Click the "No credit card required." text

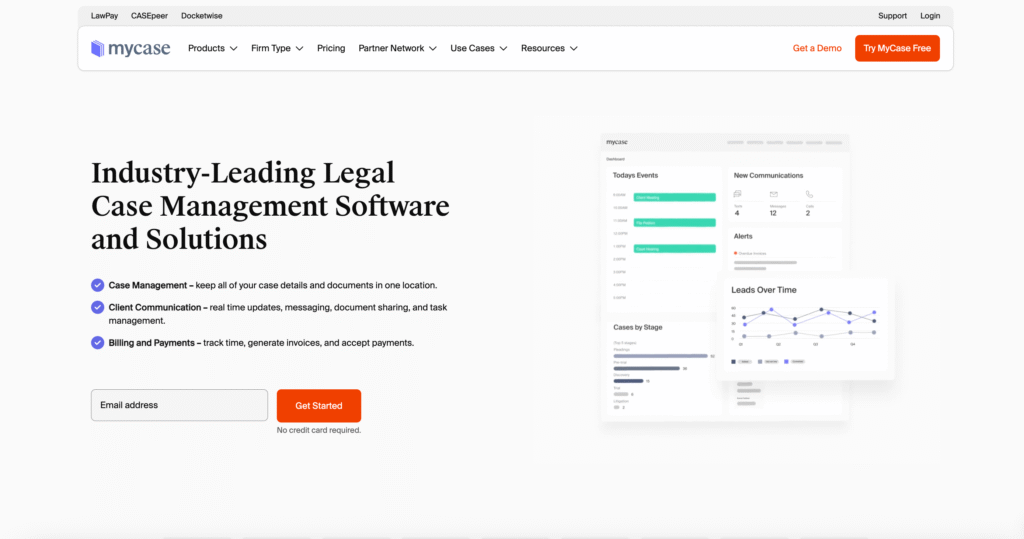pos(319,430)
